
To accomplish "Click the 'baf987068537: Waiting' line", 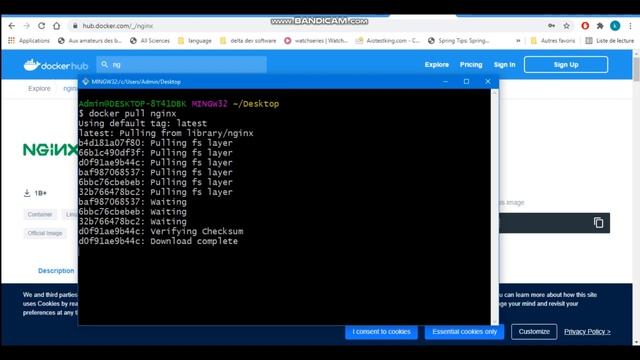I will (x=132, y=202).
